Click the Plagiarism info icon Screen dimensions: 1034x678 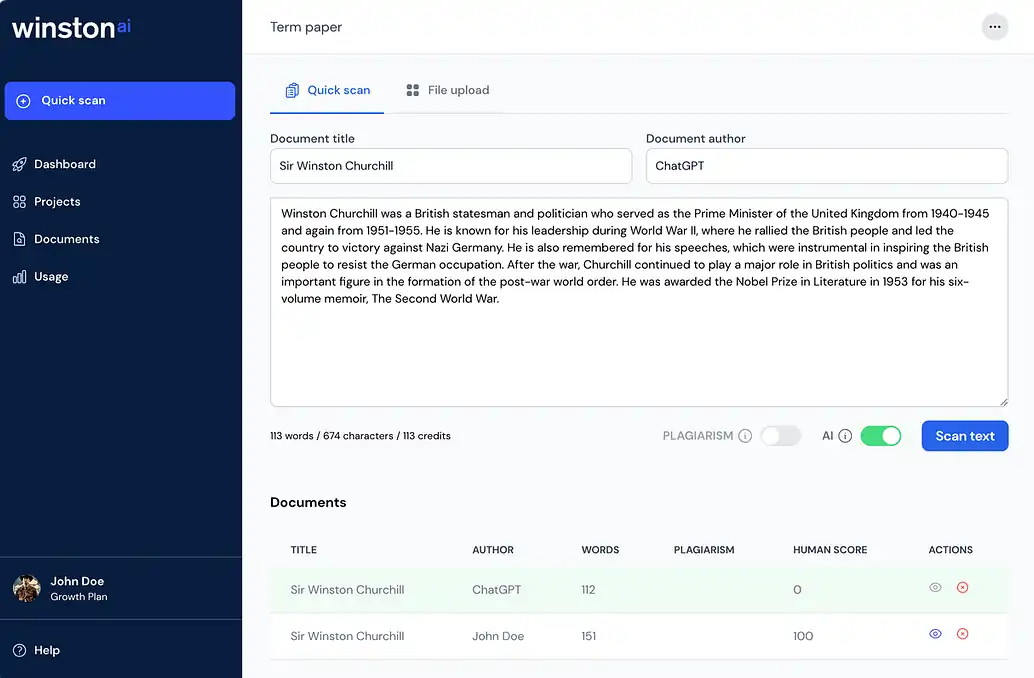[745, 436]
